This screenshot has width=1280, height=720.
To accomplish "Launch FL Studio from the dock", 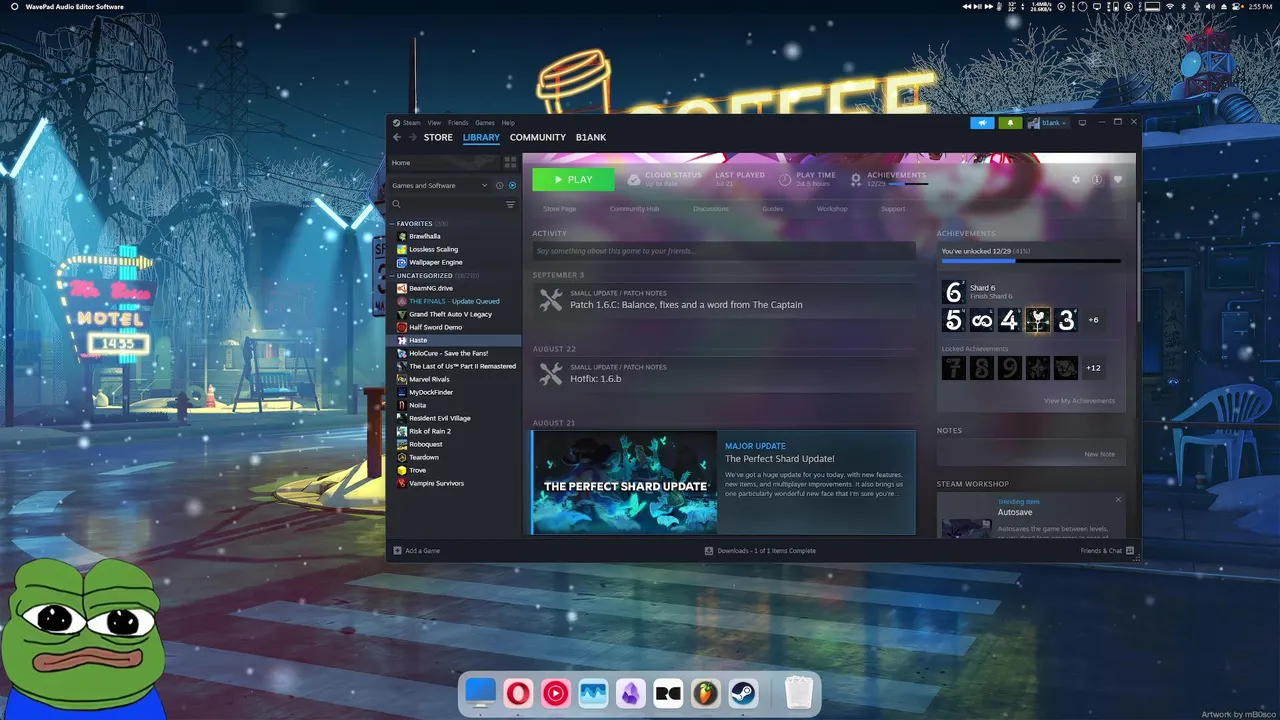I will click(x=706, y=693).
